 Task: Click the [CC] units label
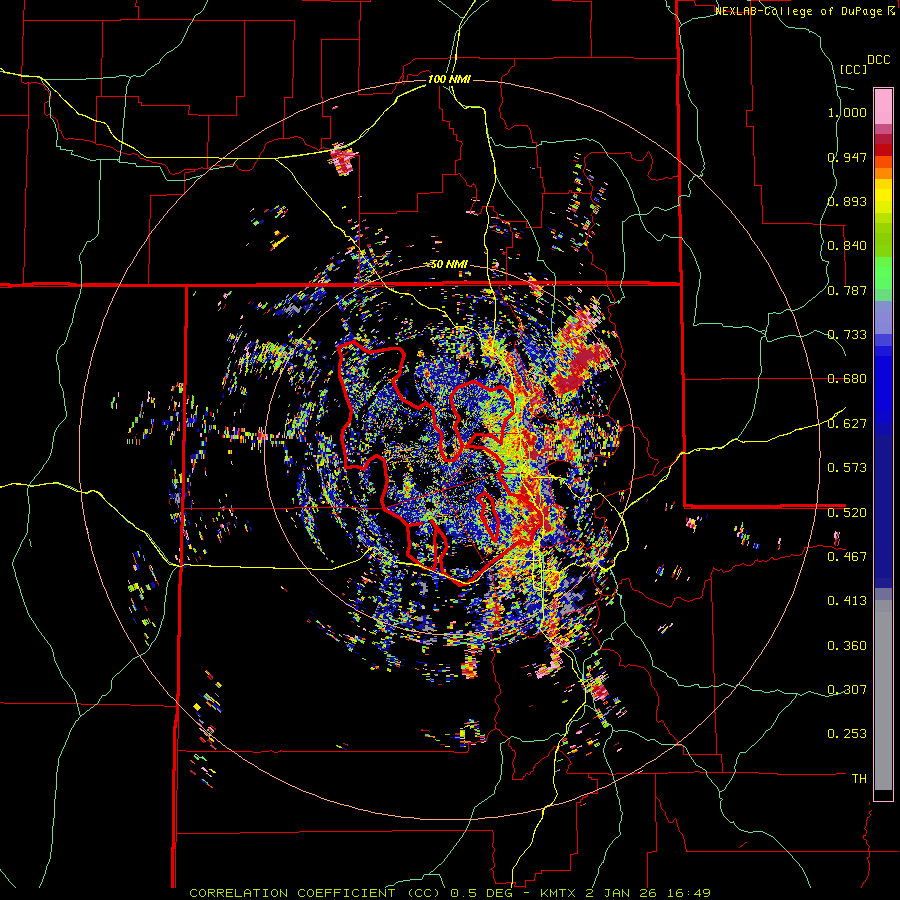(x=853, y=69)
